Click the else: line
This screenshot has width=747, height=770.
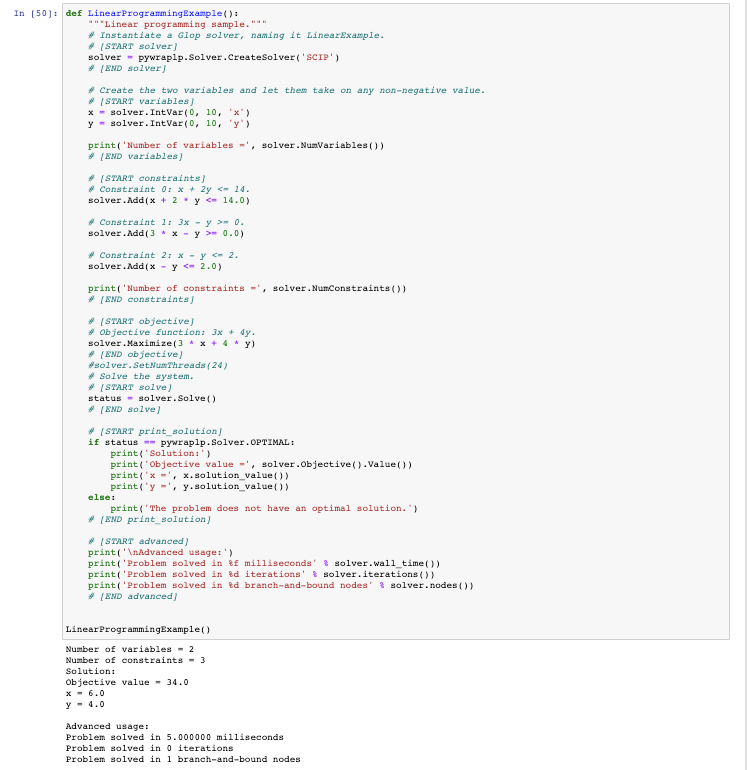[x=102, y=497]
